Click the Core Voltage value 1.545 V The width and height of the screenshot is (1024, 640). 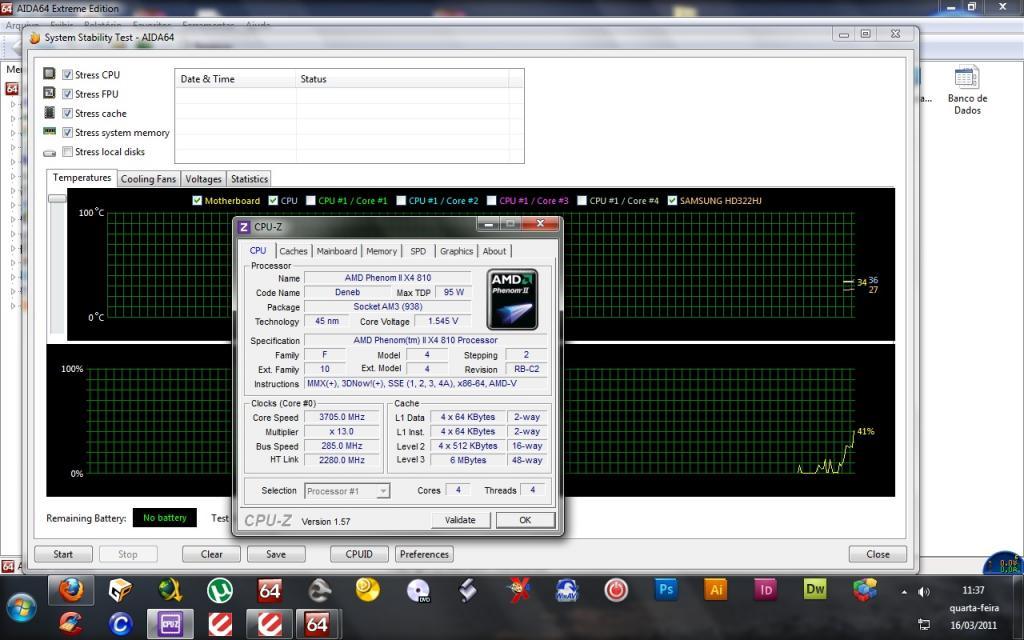click(x=443, y=321)
